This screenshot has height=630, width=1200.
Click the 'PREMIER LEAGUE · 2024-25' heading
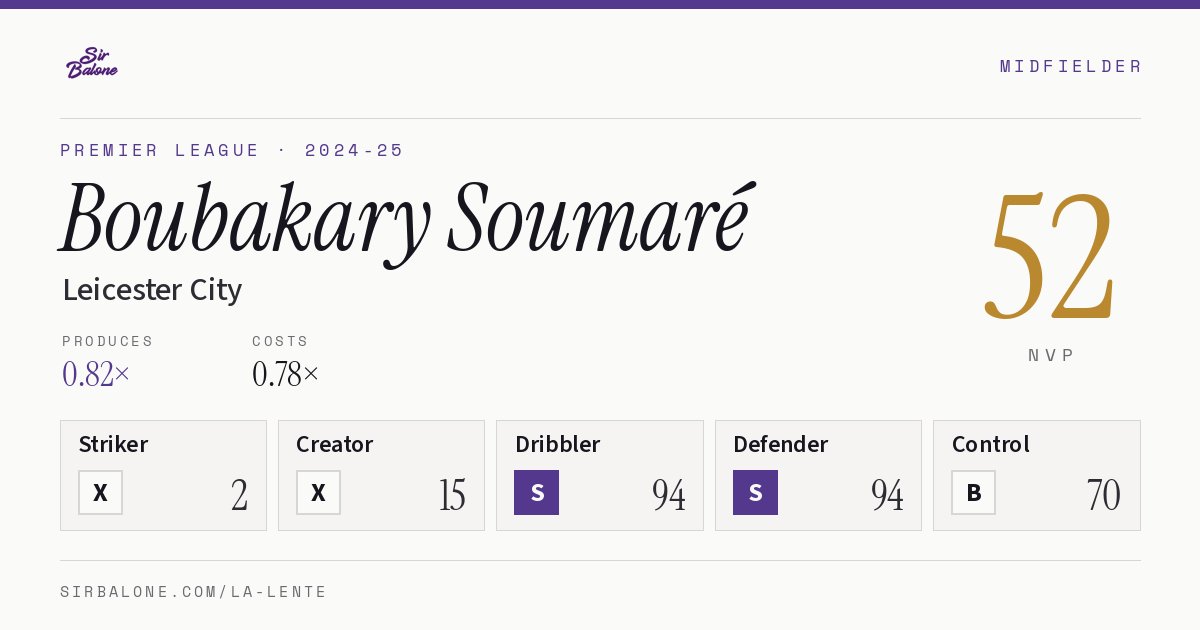point(232,150)
